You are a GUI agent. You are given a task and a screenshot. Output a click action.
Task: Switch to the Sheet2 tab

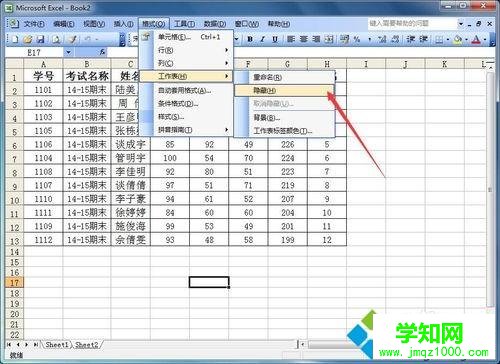pyautogui.click(x=87, y=345)
